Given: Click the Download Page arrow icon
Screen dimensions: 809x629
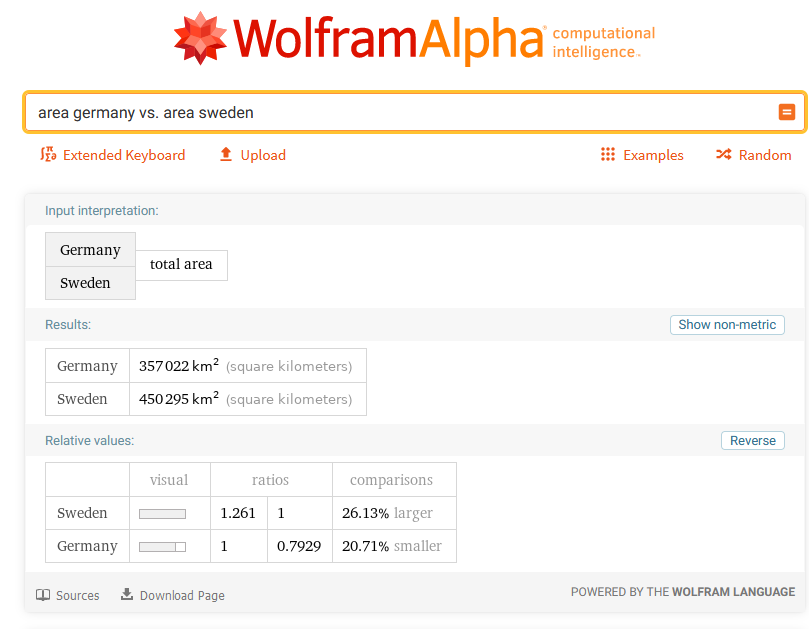Looking at the screenshot, I should coord(127,594).
